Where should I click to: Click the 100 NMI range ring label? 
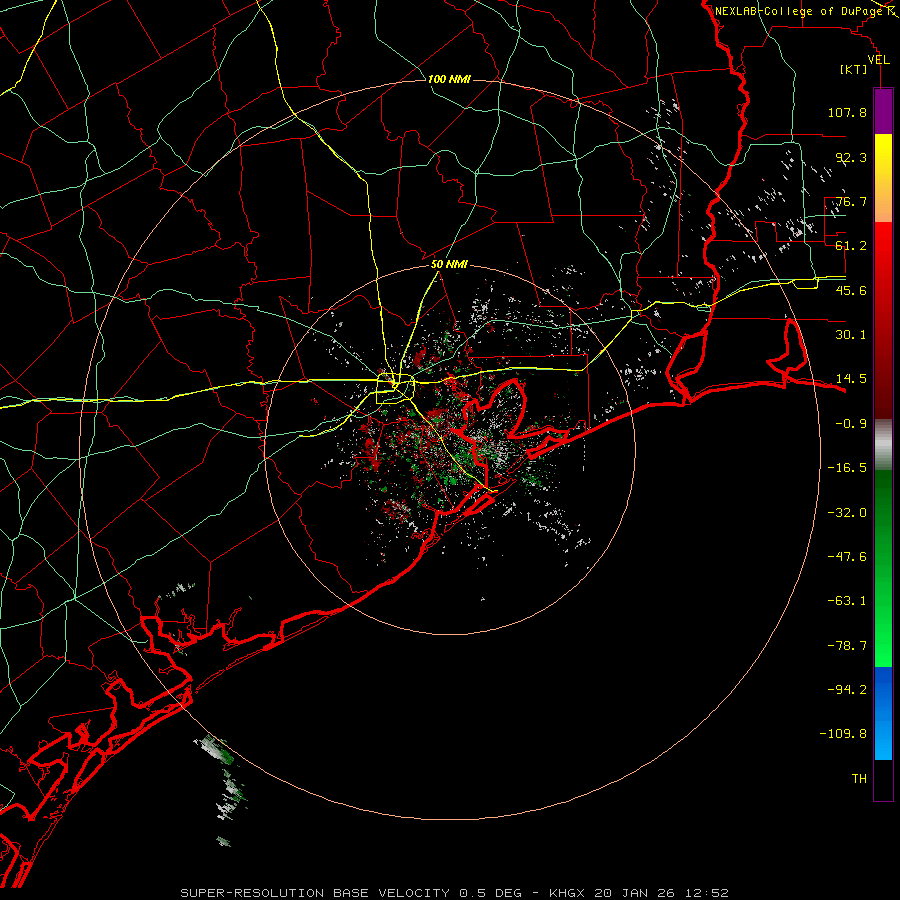click(x=449, y=79)
